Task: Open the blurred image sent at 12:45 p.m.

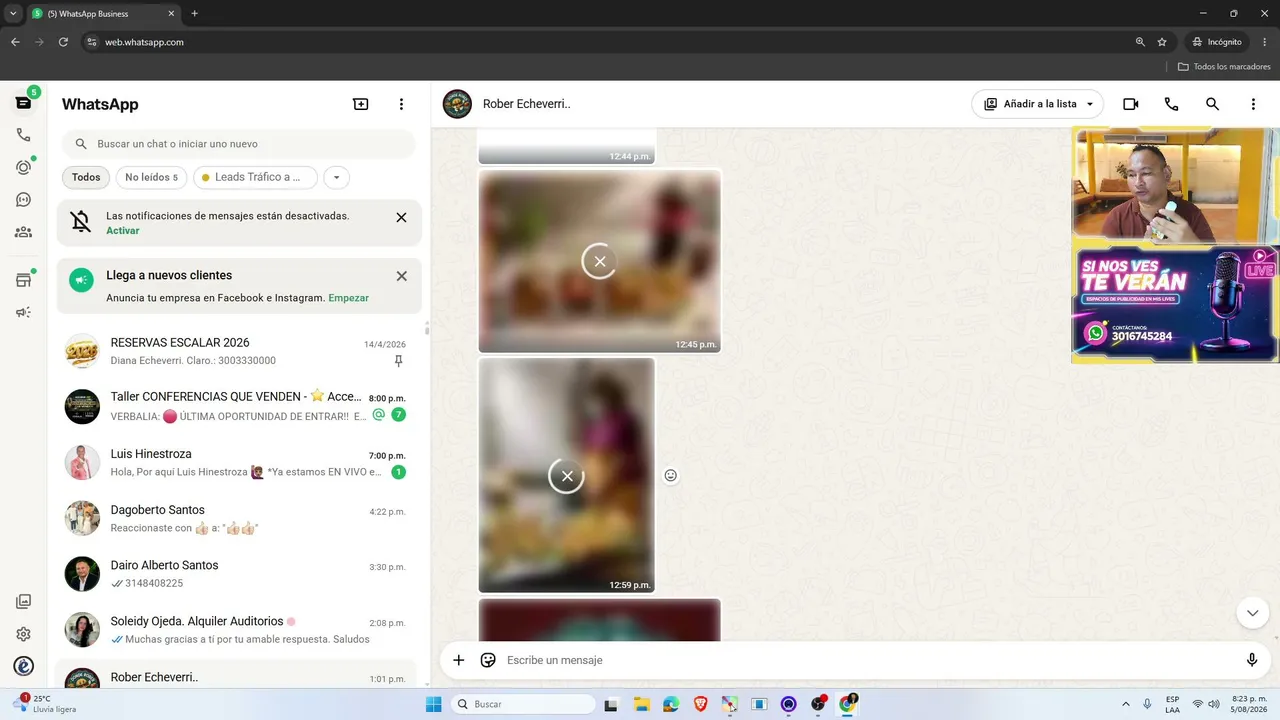Action: point(599,261)
